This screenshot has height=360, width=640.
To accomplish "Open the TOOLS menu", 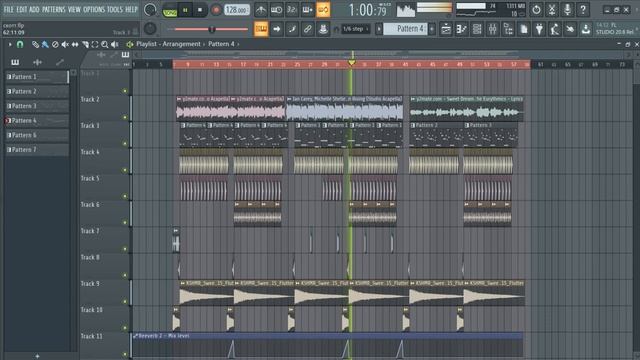I will (x=115, y=9).
